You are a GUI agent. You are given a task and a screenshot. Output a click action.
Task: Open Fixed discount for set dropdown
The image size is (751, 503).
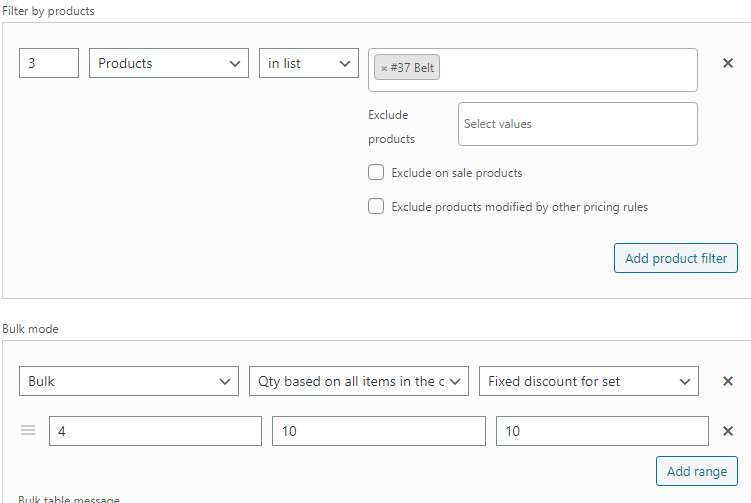click(589, 381)
